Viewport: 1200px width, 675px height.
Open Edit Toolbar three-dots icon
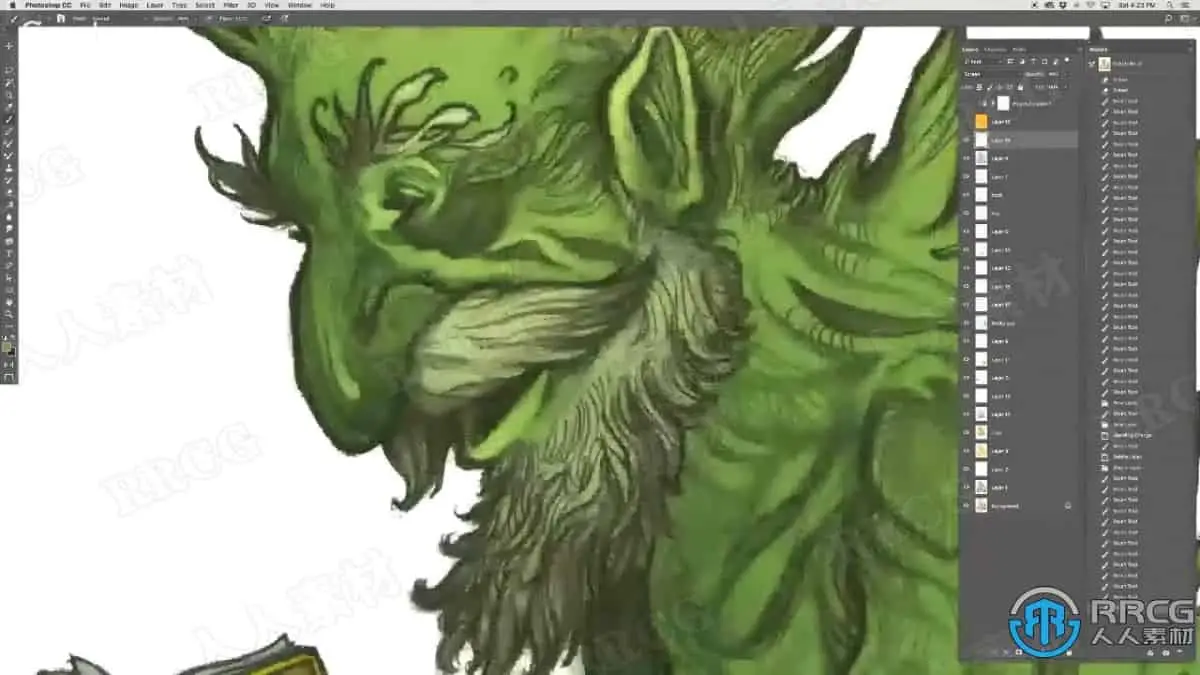tap(9, 326)
